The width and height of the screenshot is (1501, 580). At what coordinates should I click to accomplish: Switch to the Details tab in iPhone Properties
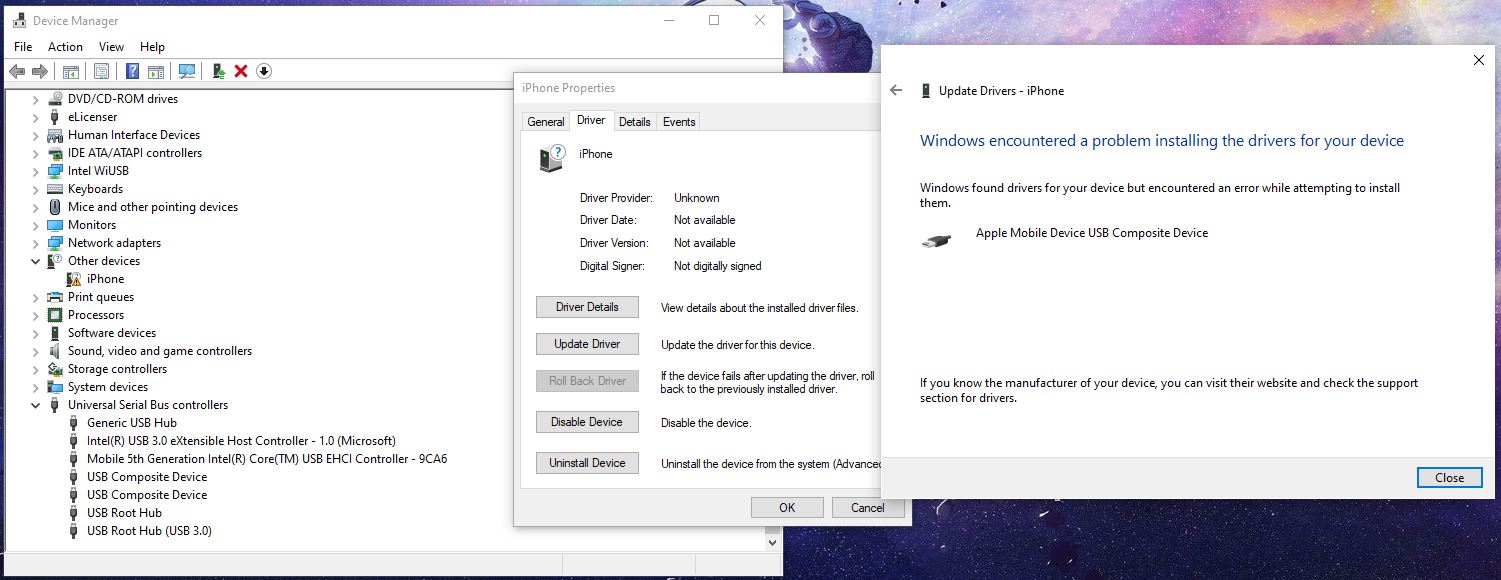(634, 122)
